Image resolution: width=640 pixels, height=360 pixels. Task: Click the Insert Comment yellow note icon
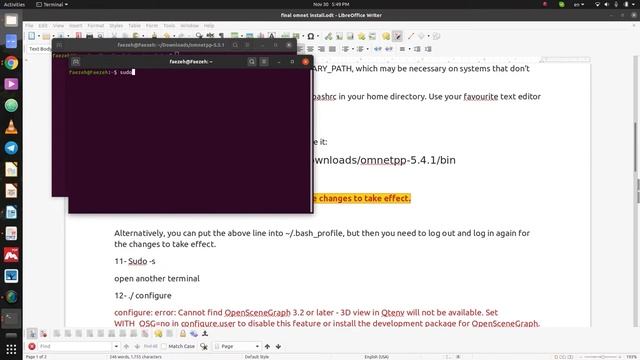[386, 36]
